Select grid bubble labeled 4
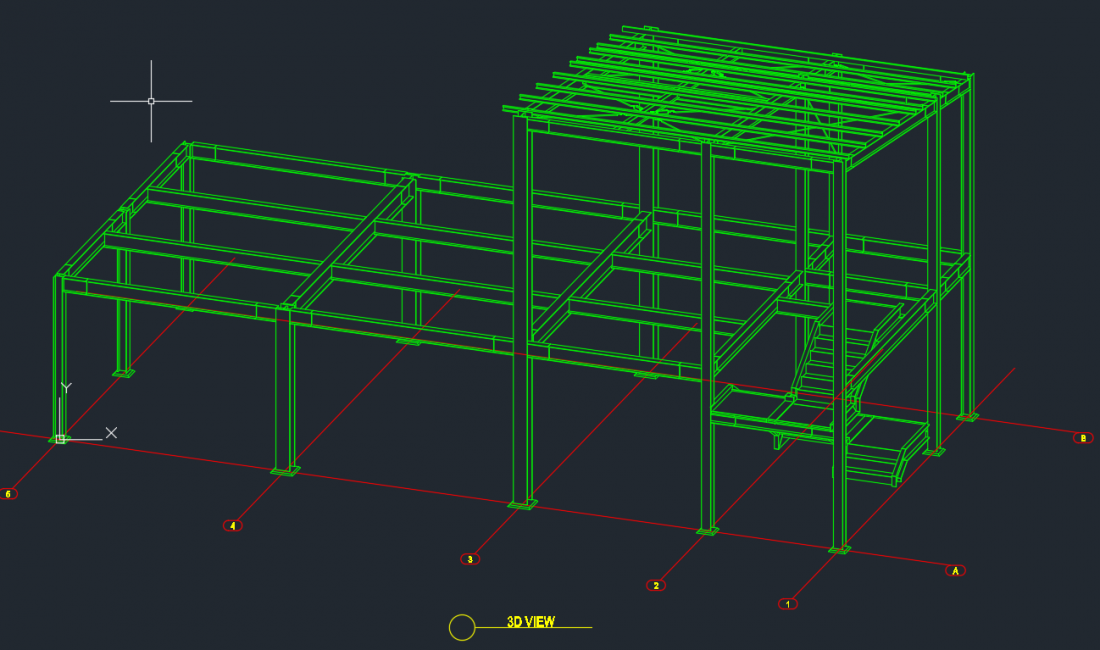The height and width of the screenshot is (650, 1100). pos(233,525)
